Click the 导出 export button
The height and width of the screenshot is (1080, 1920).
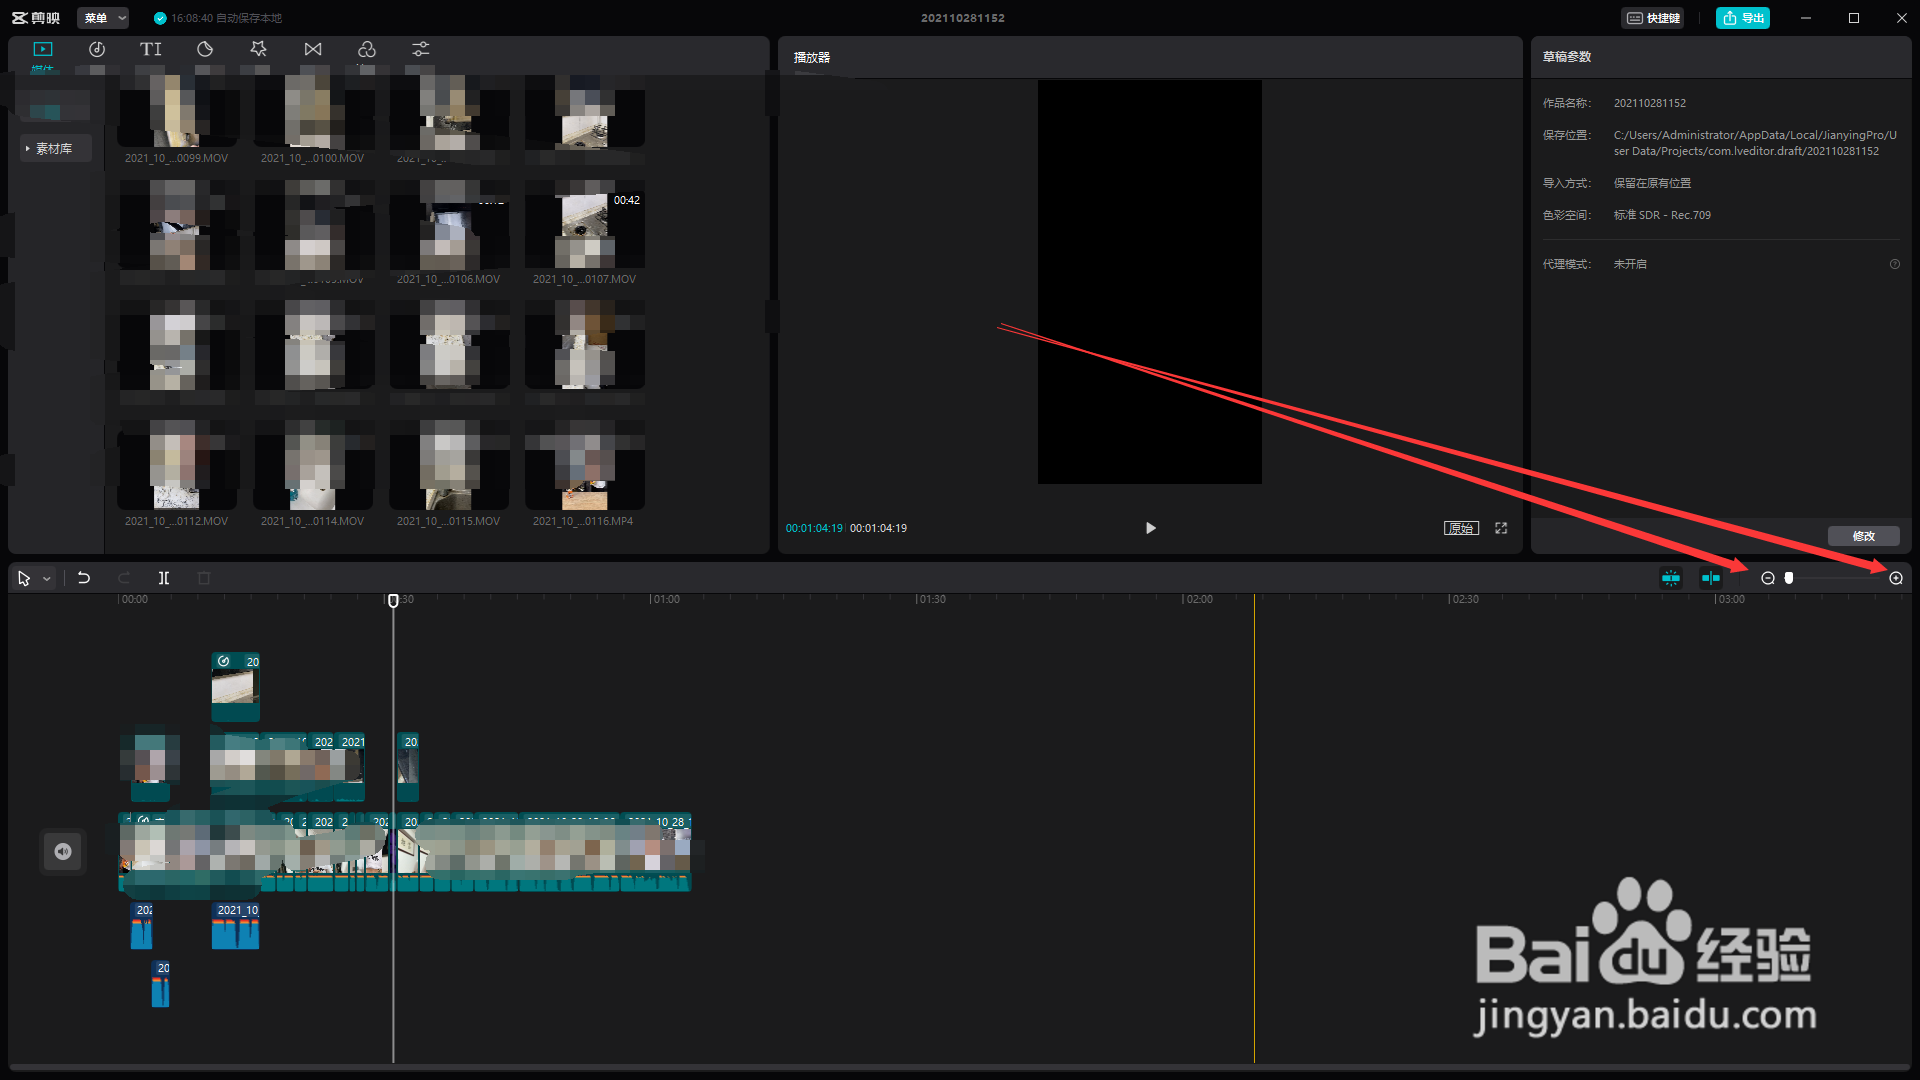coord(1743,18)
